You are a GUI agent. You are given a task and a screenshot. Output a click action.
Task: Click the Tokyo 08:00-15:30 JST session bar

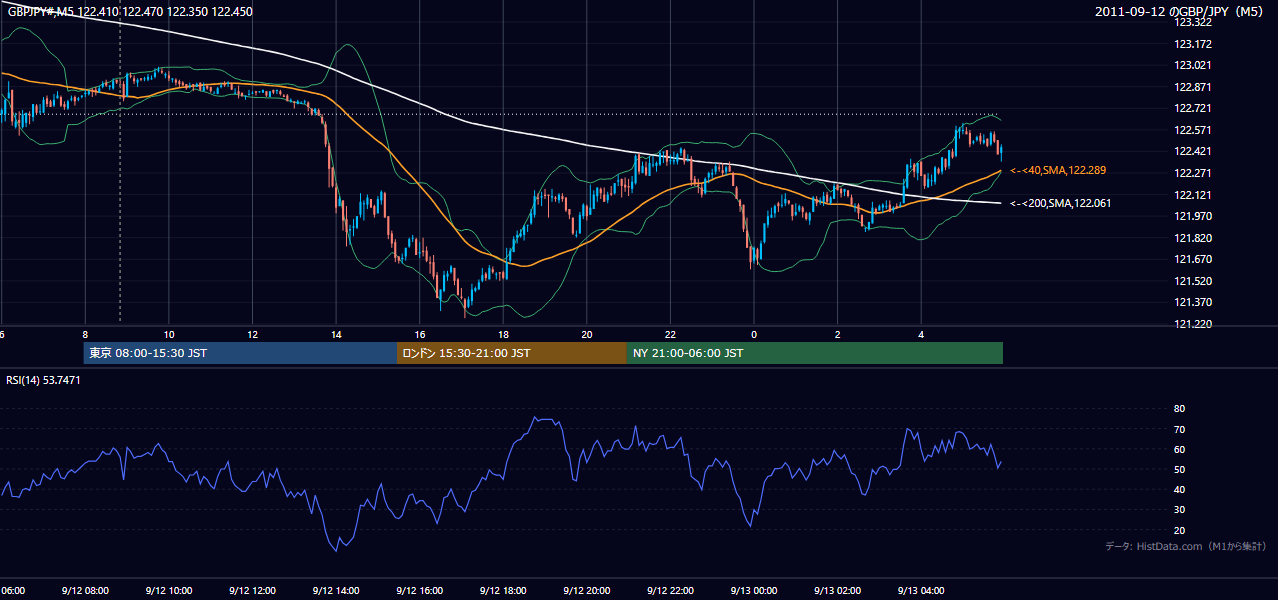tap(240, 353)
